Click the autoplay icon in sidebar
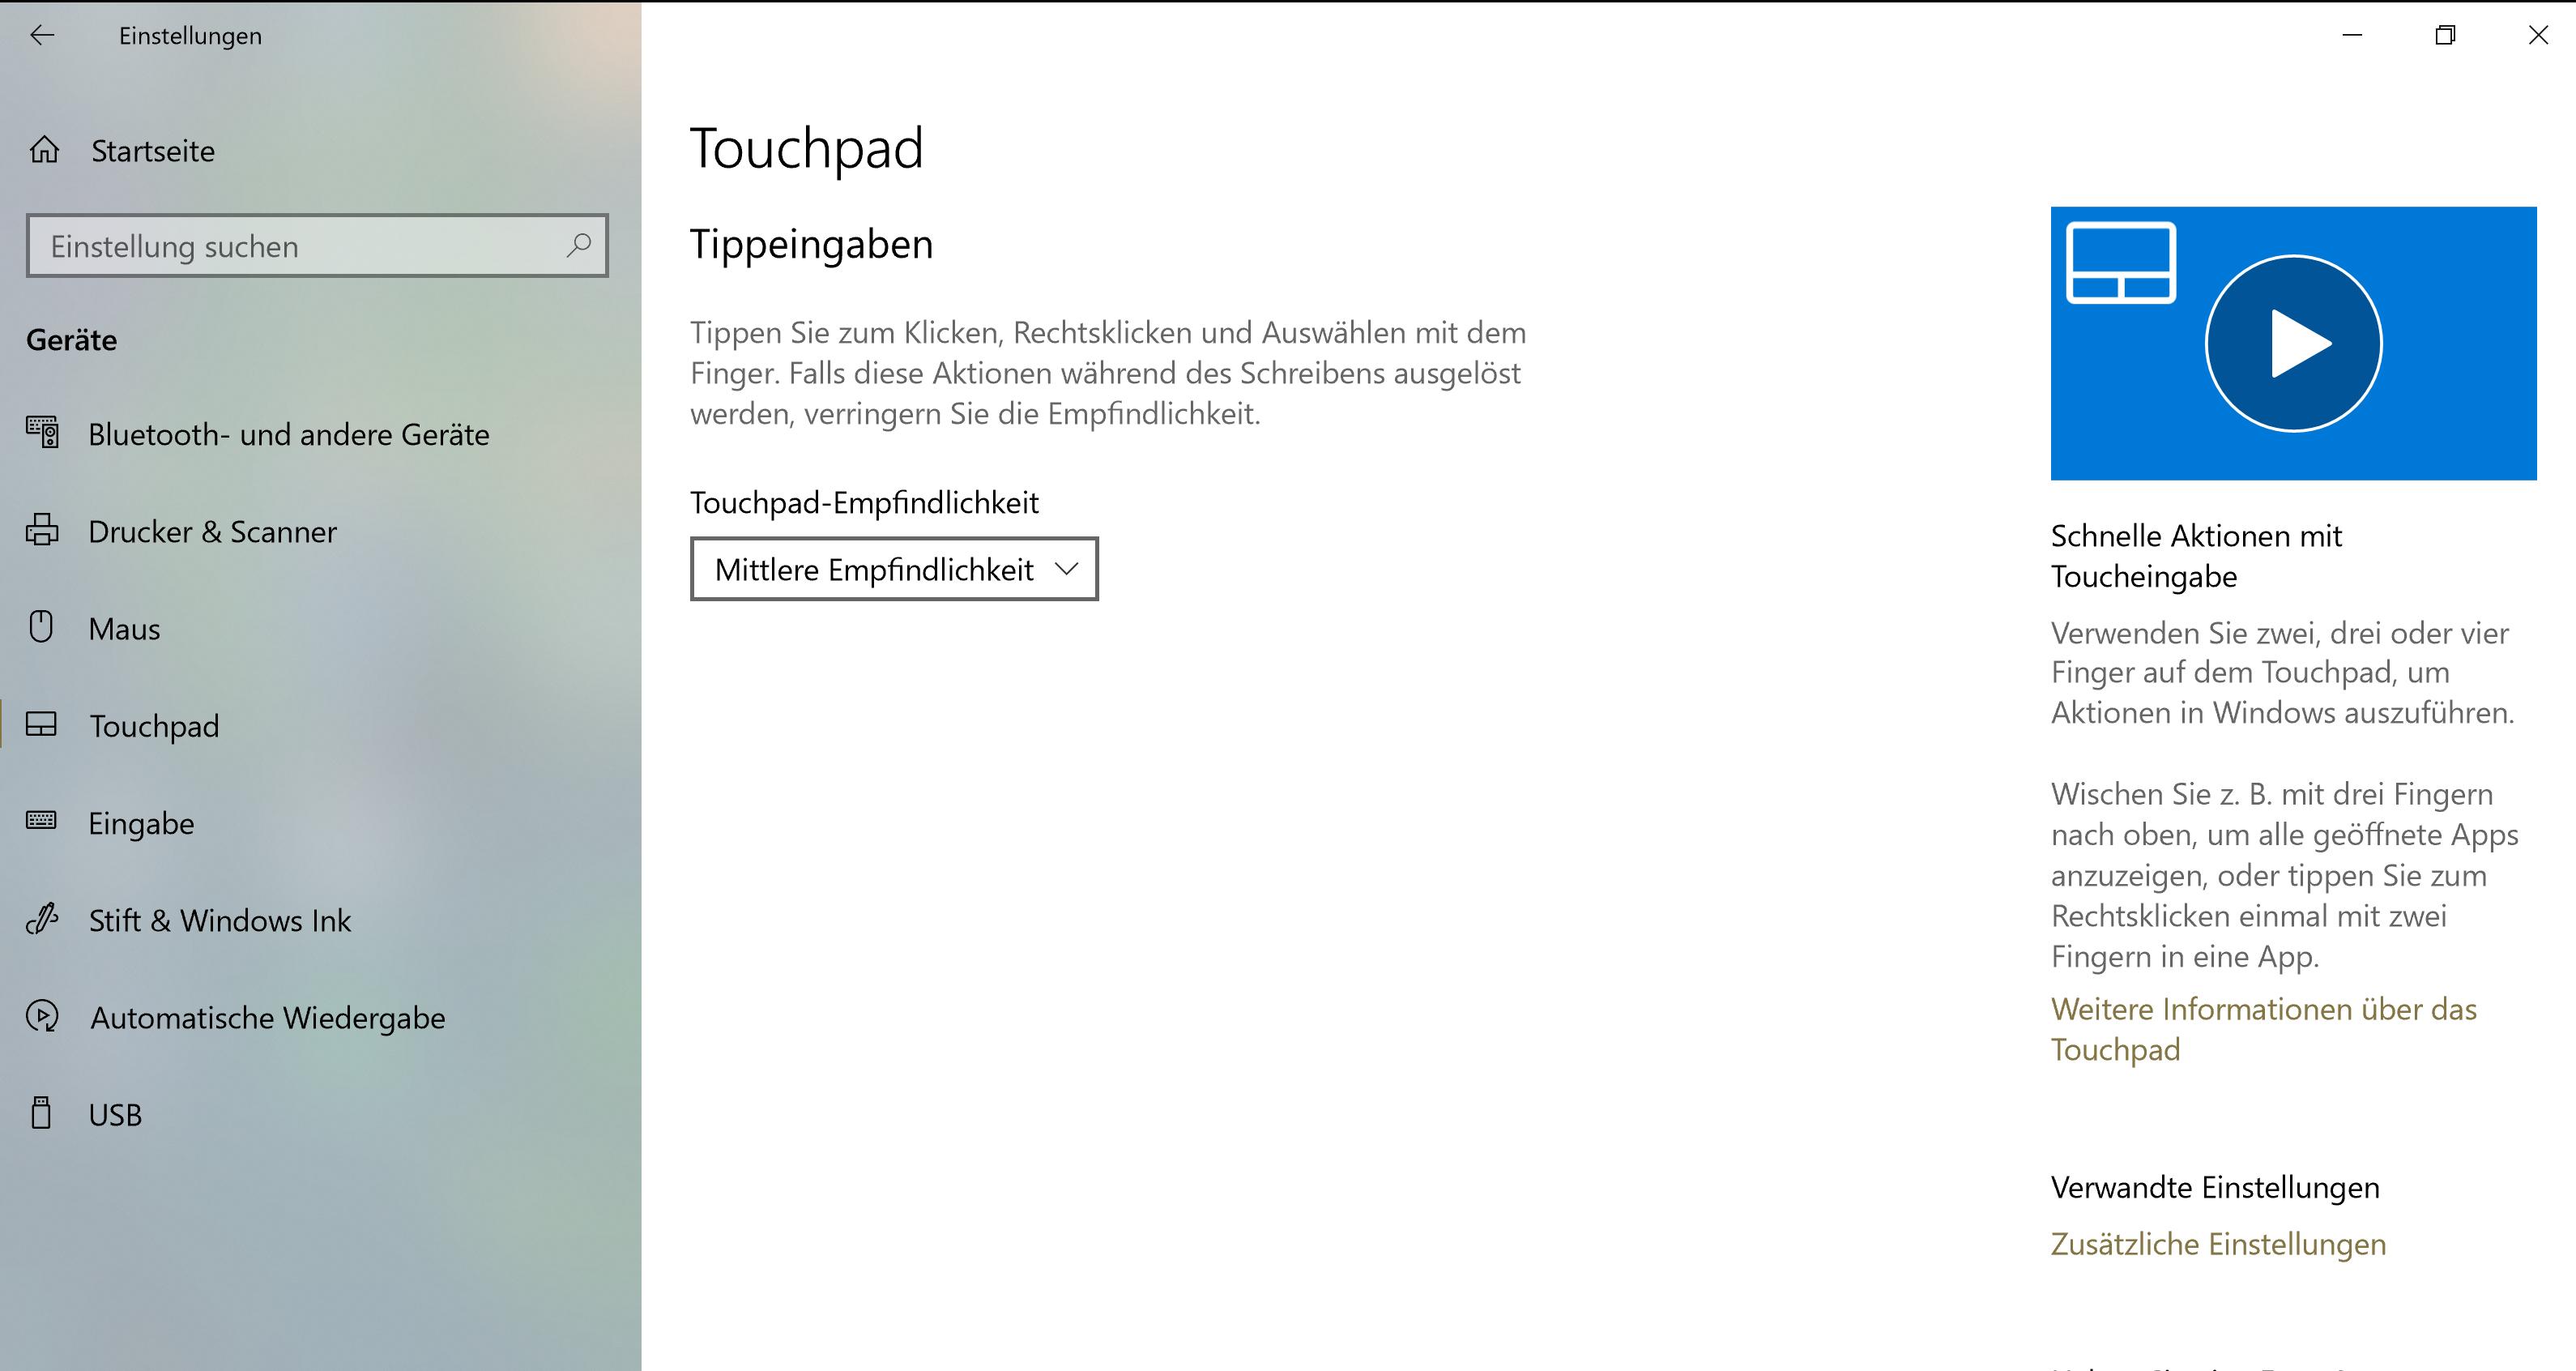 click(42, 1016)
